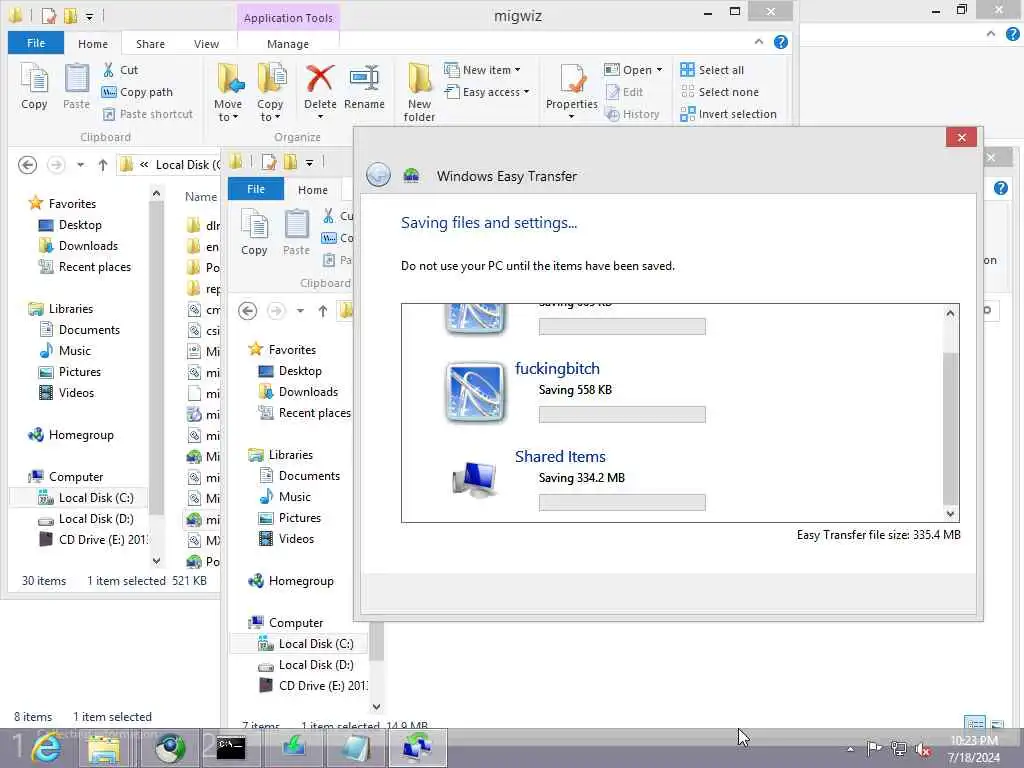Screen dimensions: 1024x768
Task: Open Internet Explorer from taskbar
Action: [45, 748]
